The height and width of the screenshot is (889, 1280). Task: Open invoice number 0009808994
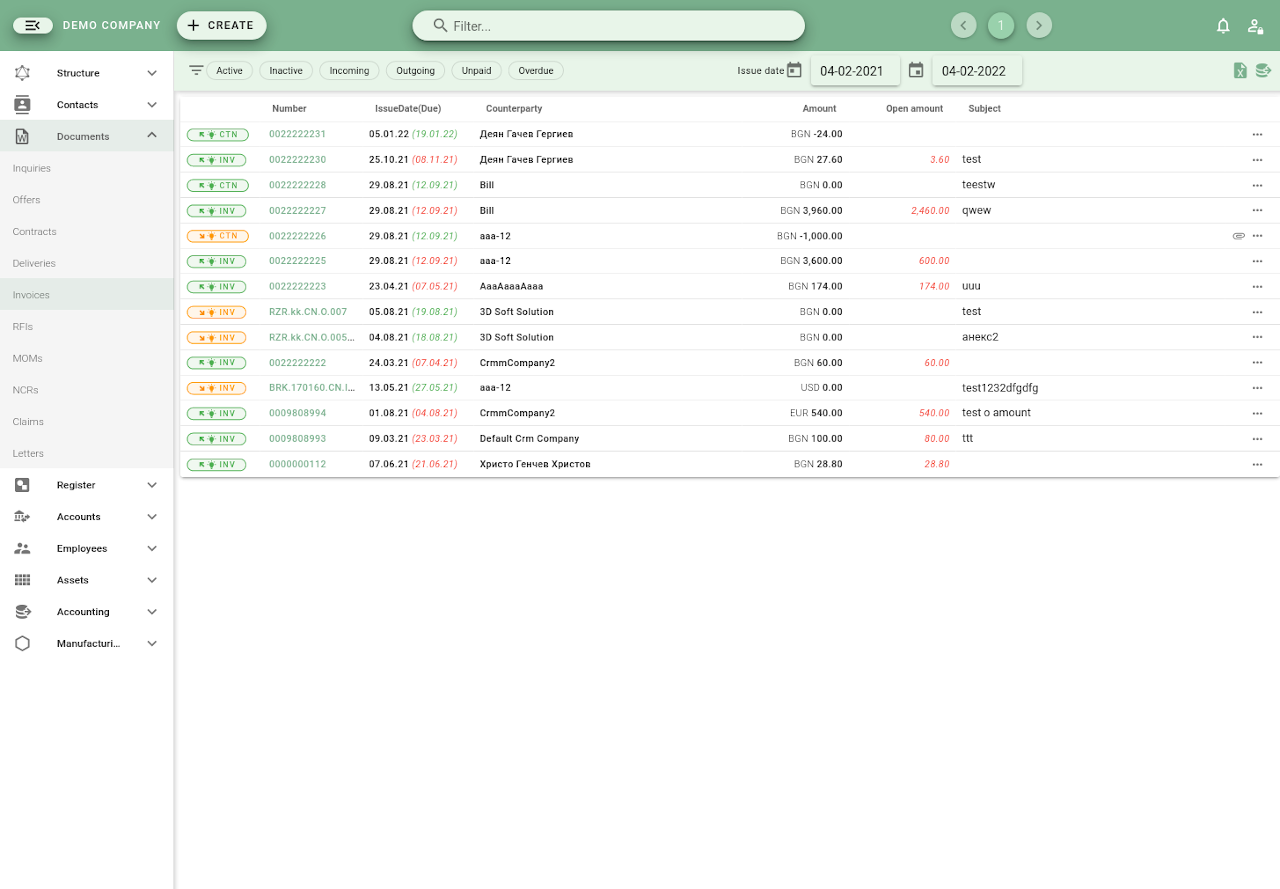pyautogui.click(x=297, y=413)
